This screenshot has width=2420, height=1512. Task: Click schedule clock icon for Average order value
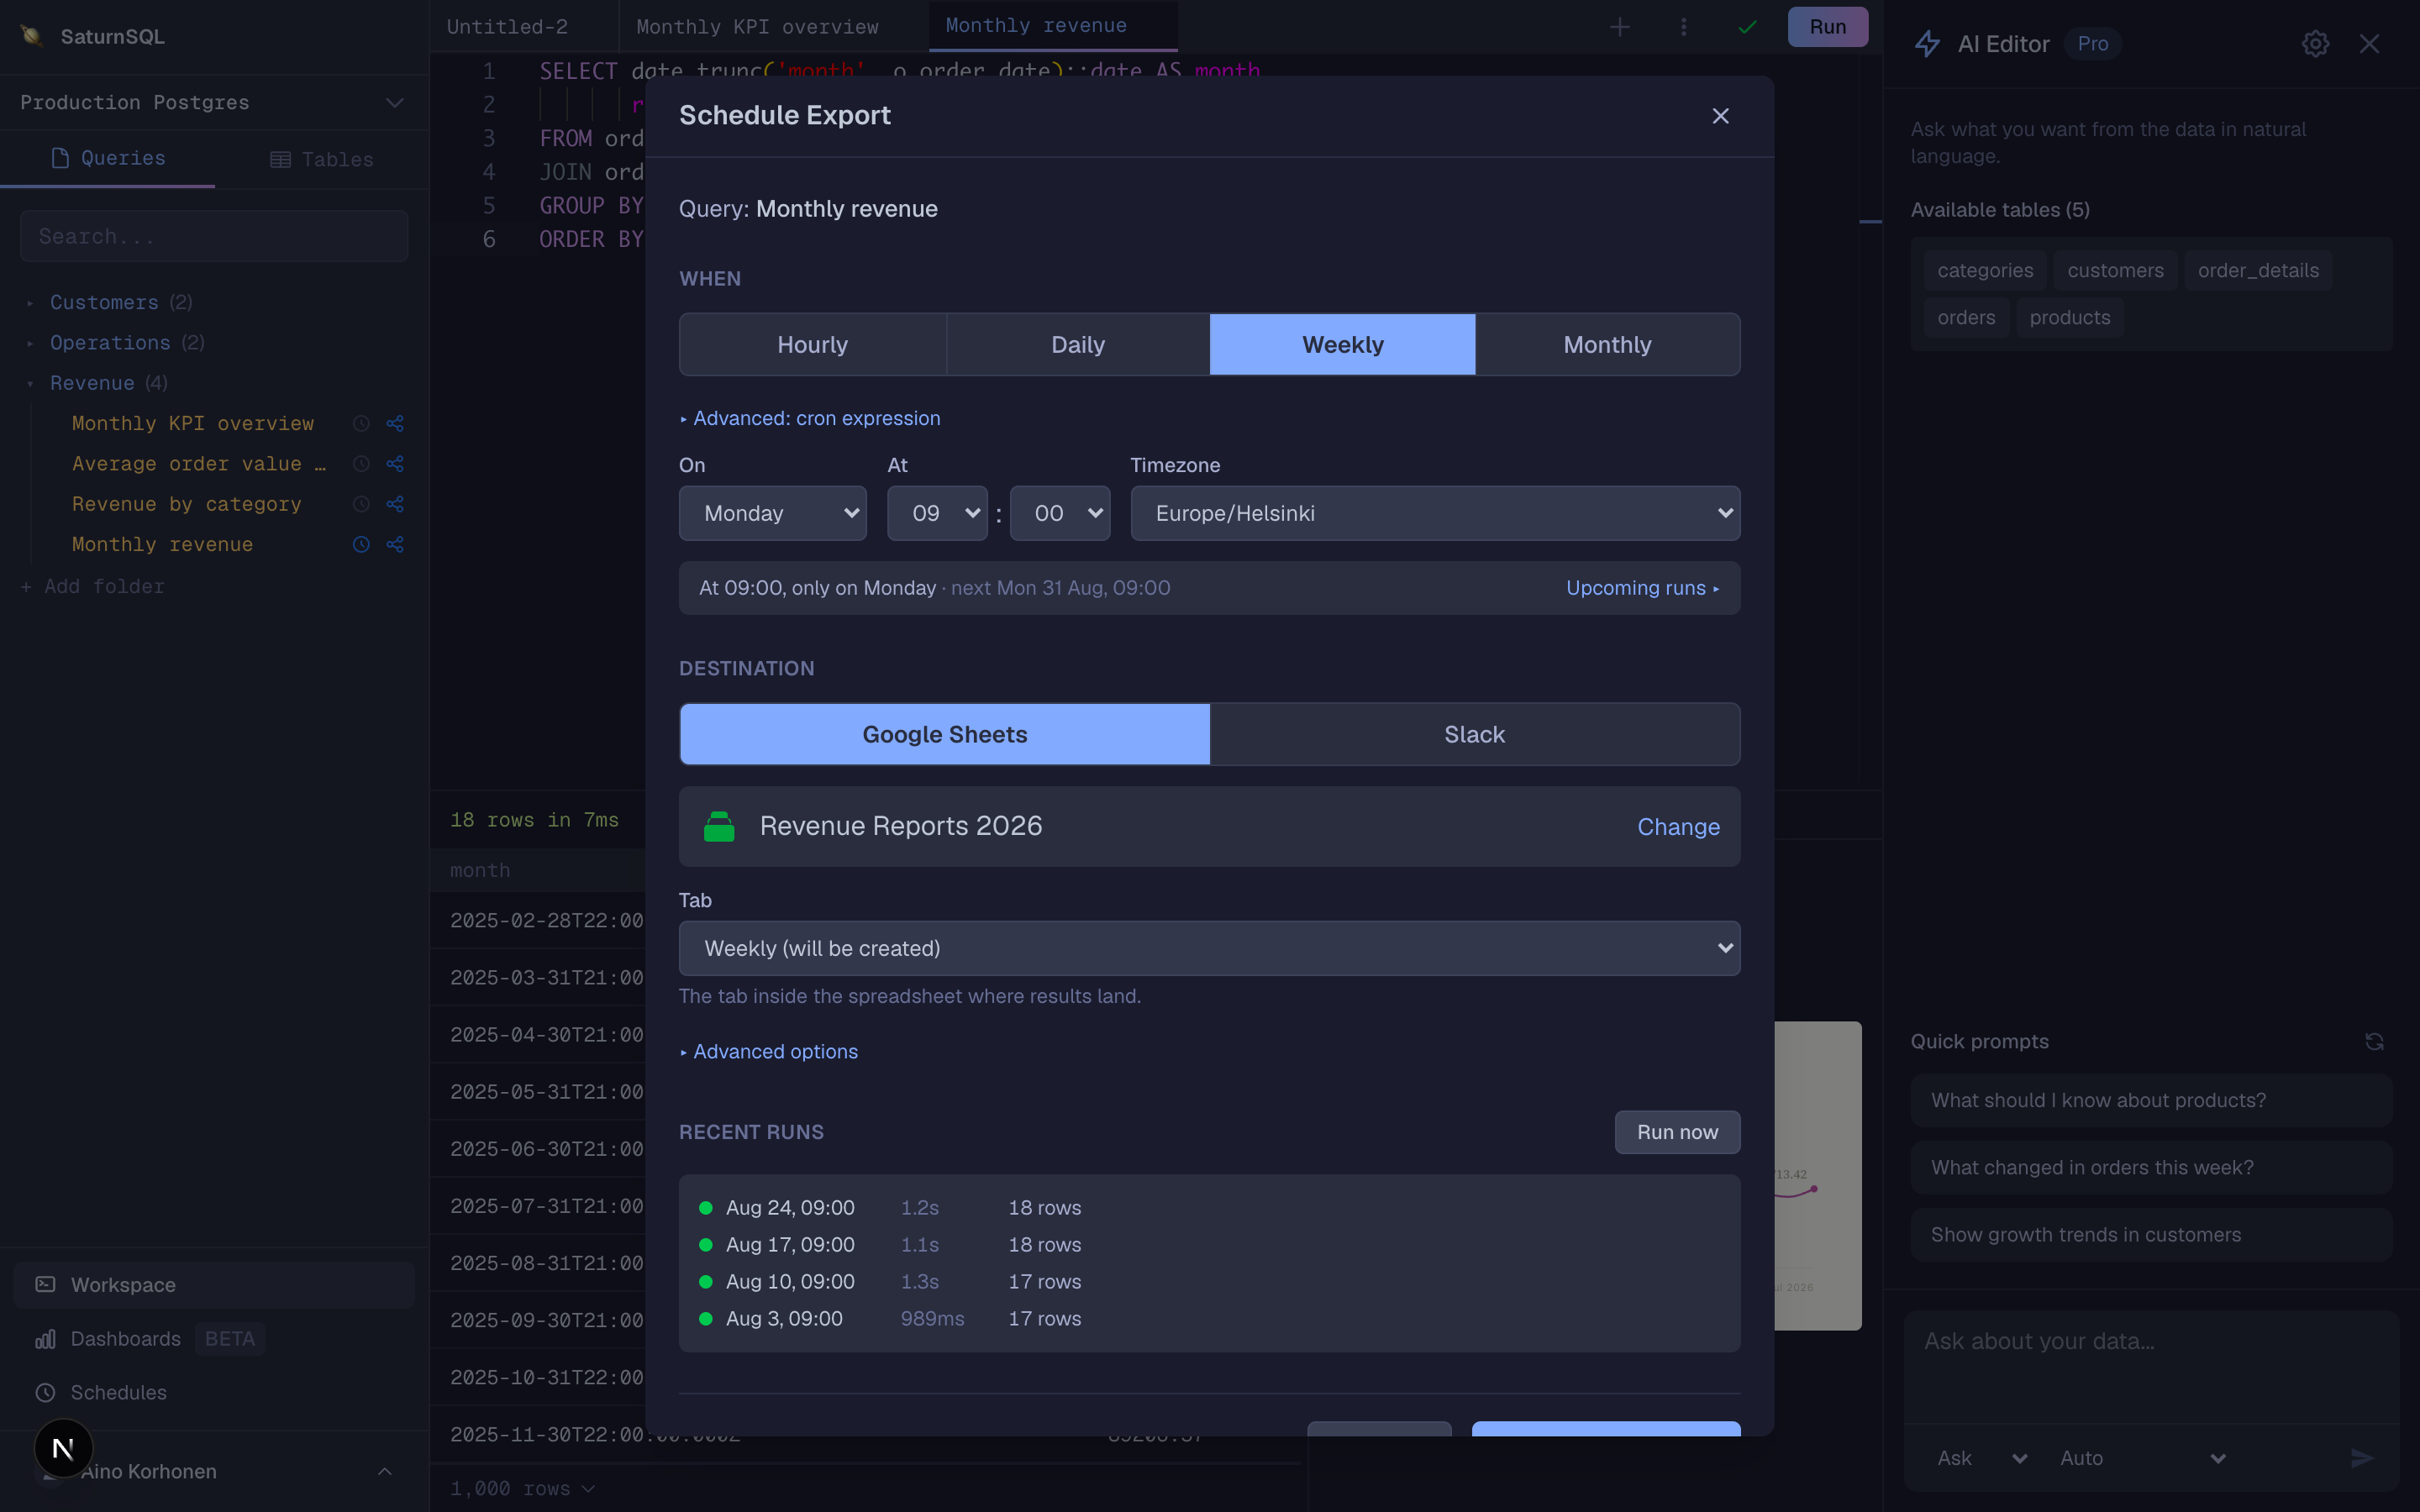pyautogui.click(x=361, y=464)
